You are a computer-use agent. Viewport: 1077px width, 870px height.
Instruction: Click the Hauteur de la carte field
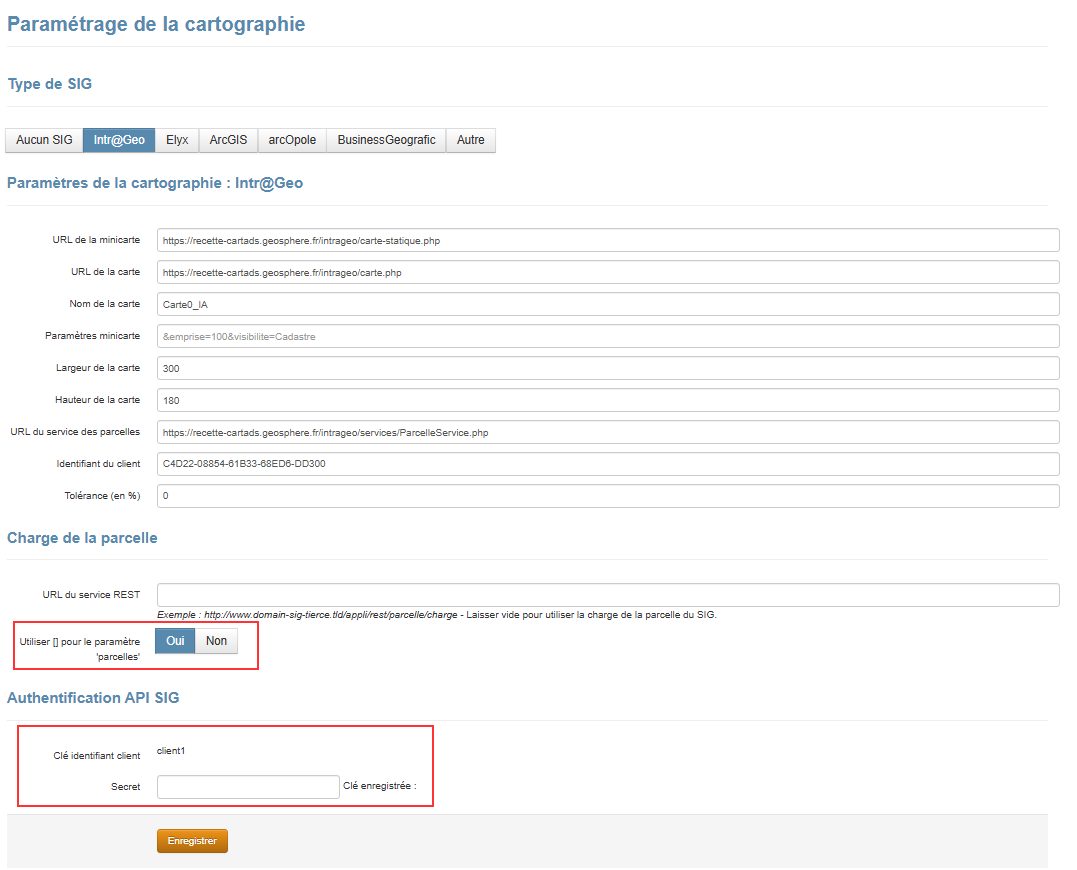click(607, 400)
